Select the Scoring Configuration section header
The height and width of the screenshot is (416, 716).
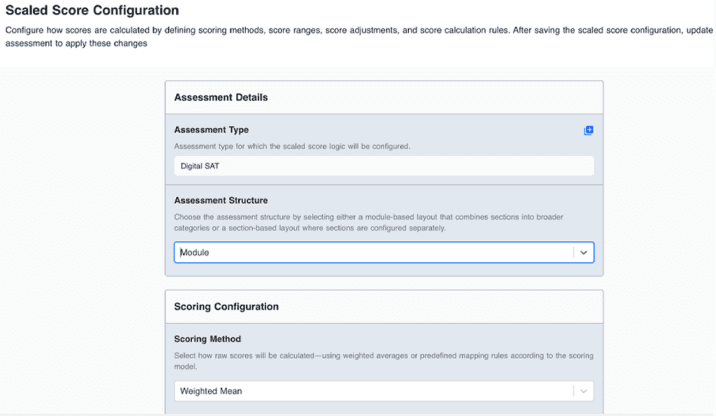click(226, 306)
